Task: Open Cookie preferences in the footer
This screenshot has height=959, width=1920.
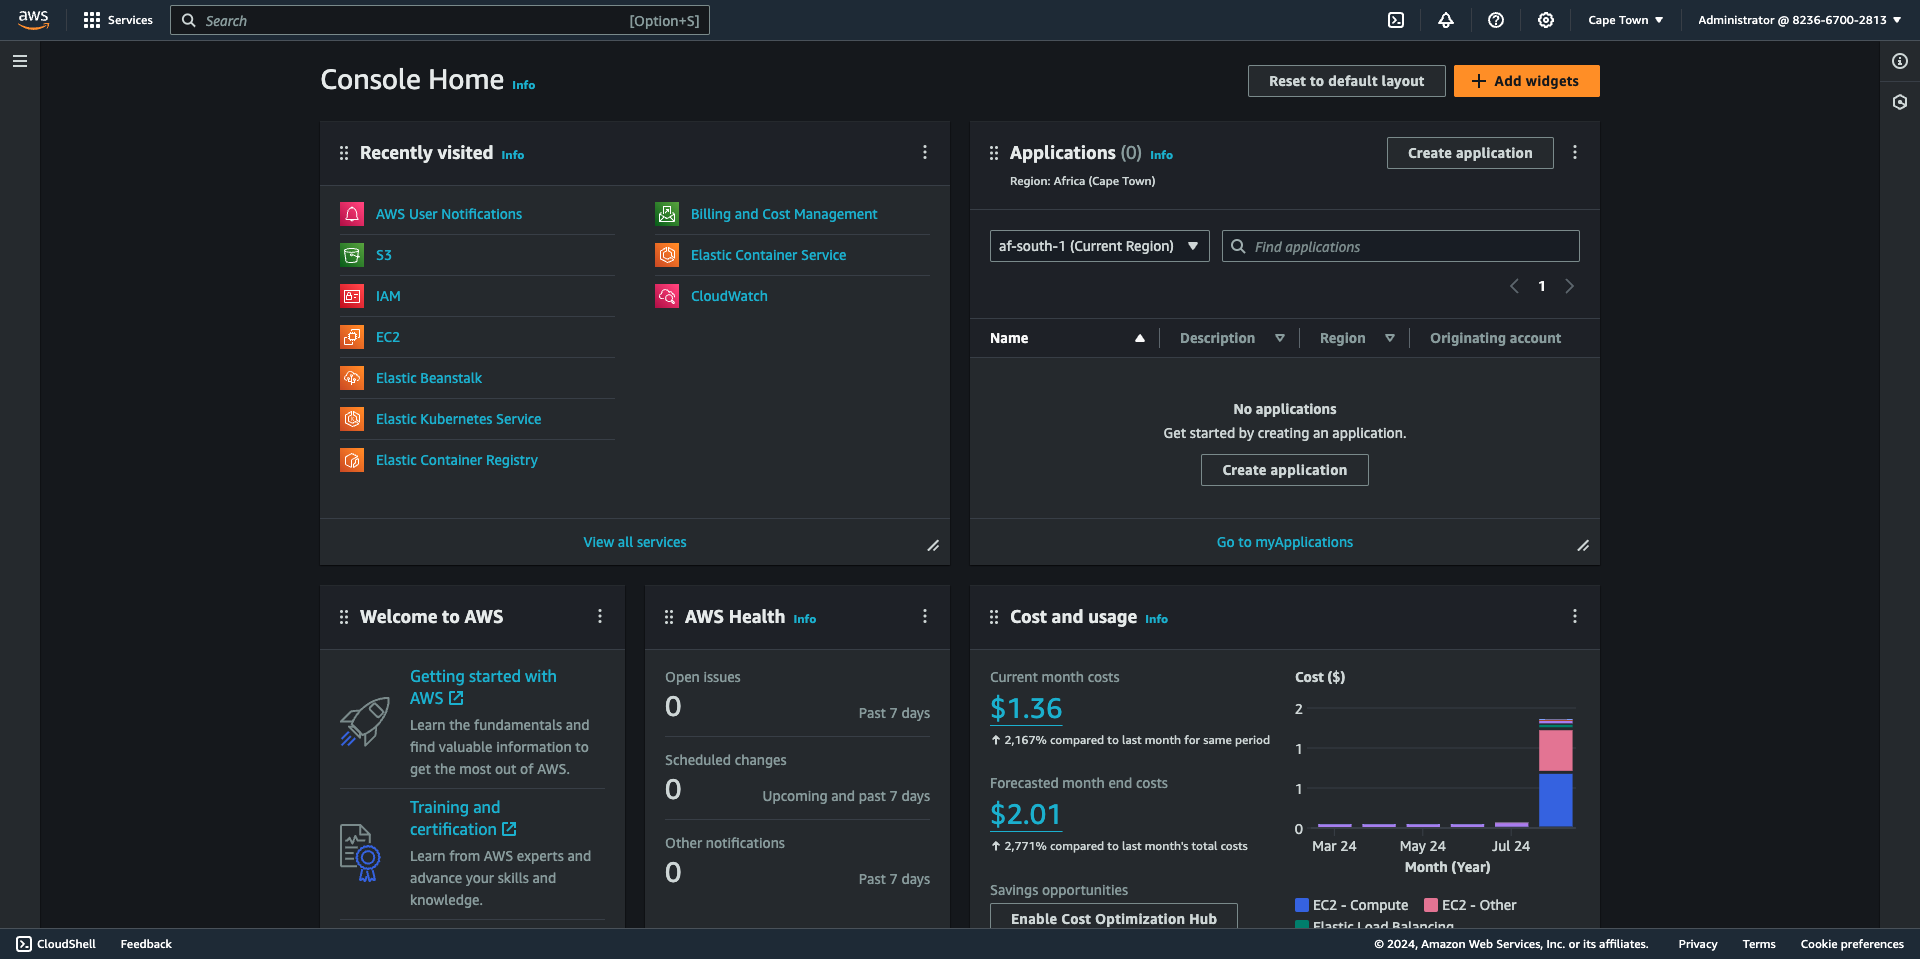Action: [x=1852, y=944]
